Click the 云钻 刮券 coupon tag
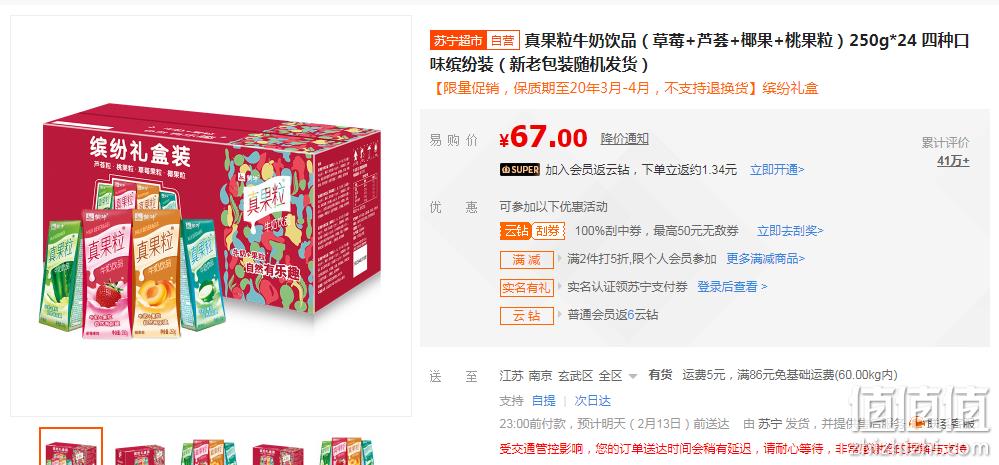This screenshot has height=465, width=999. 532,231
